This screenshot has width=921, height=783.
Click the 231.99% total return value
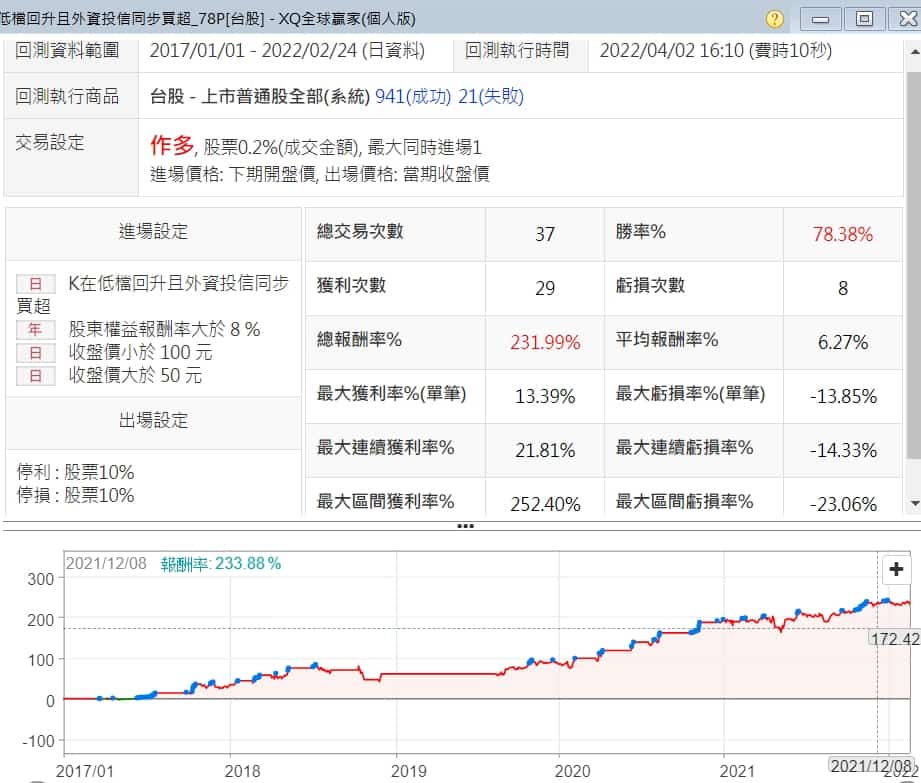pos(545,342)
